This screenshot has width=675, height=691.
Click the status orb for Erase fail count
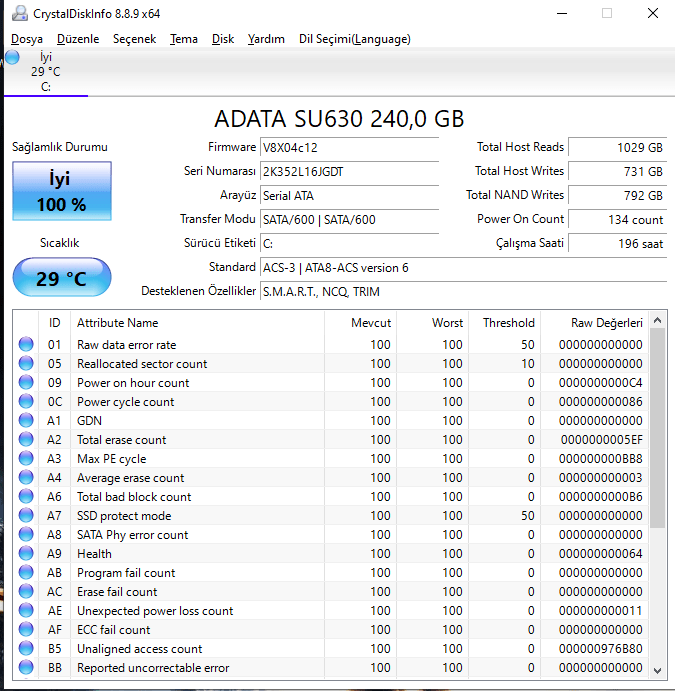[26, 591]
